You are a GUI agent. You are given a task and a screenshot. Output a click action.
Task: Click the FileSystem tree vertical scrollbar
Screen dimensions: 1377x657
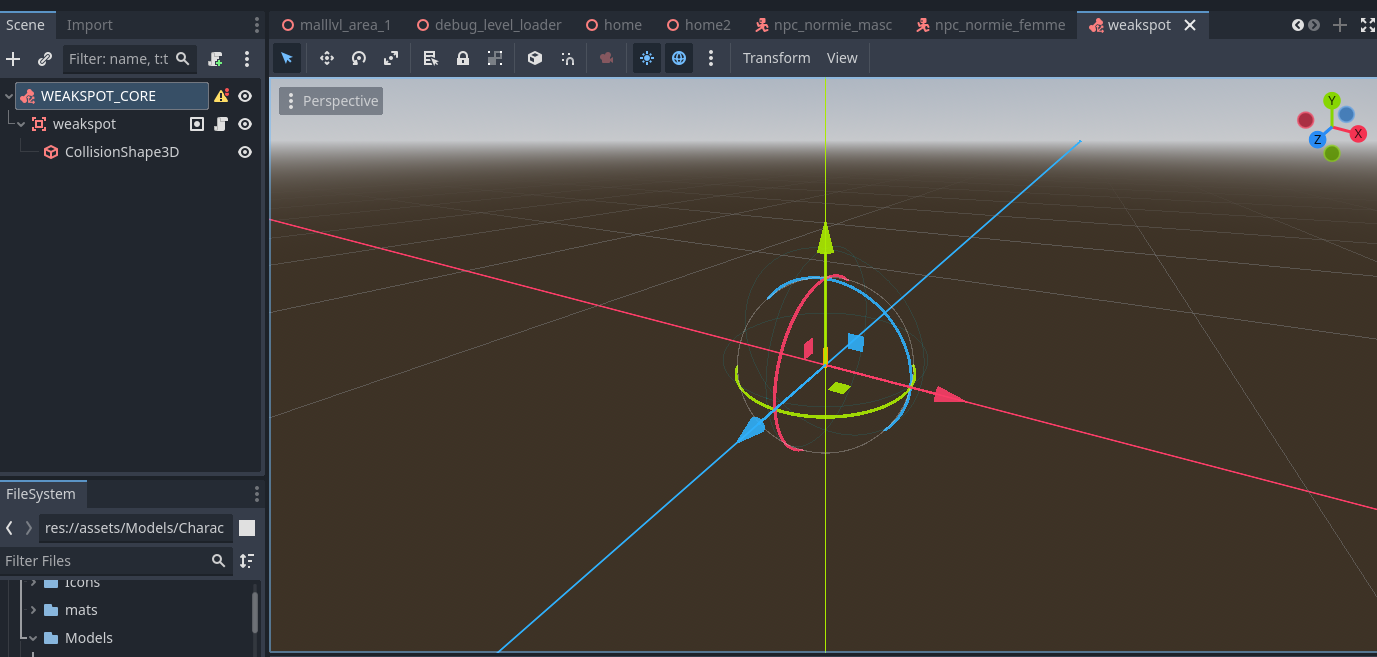tap(255, 612)
